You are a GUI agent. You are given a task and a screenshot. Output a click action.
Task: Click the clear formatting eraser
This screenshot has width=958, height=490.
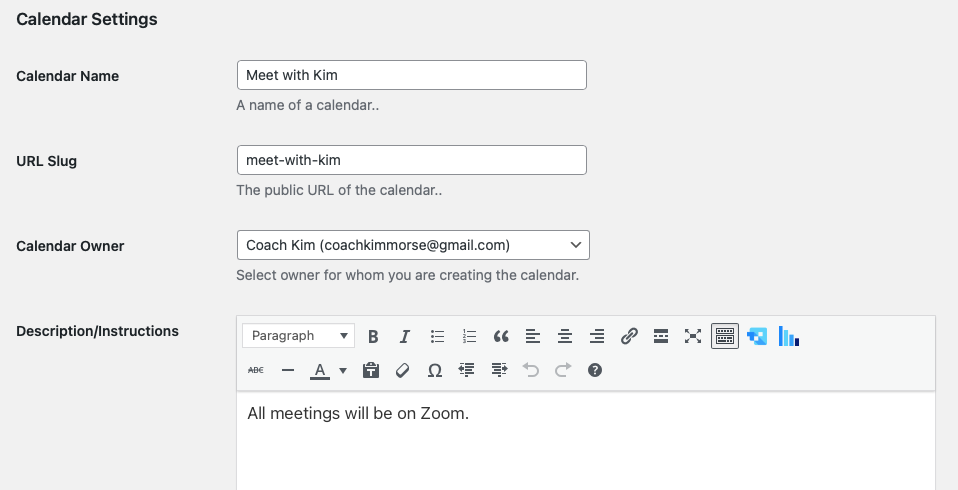point(403,370)
